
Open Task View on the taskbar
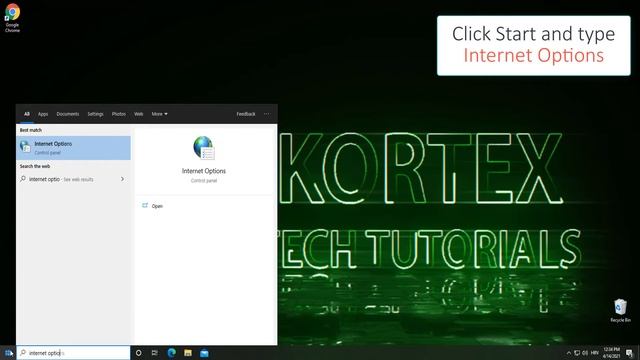[155, 353]
